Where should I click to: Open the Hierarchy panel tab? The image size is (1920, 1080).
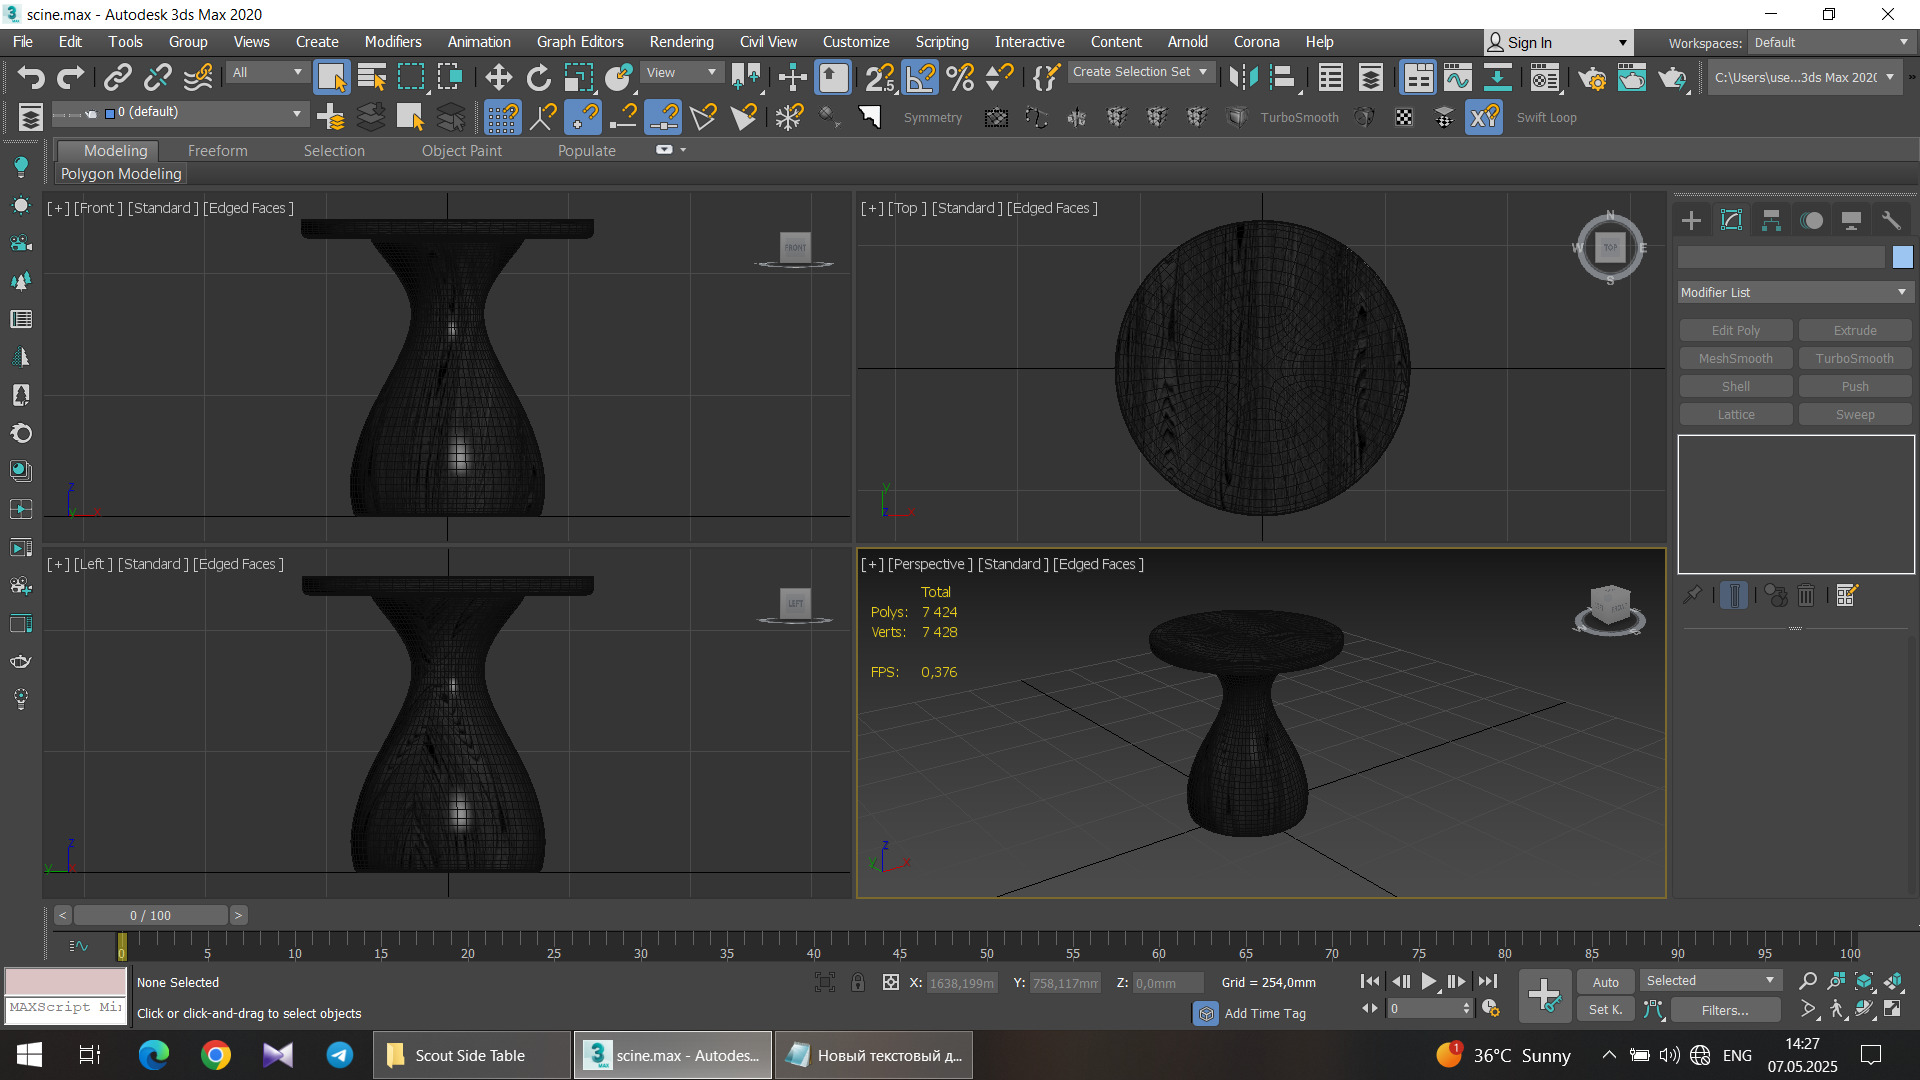pos(1771,220)
